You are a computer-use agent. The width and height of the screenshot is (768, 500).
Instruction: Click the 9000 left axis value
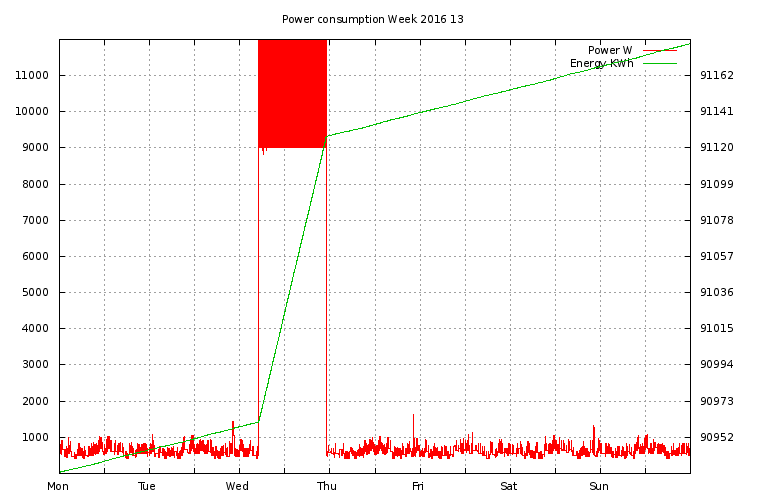(x=35, y=147)
